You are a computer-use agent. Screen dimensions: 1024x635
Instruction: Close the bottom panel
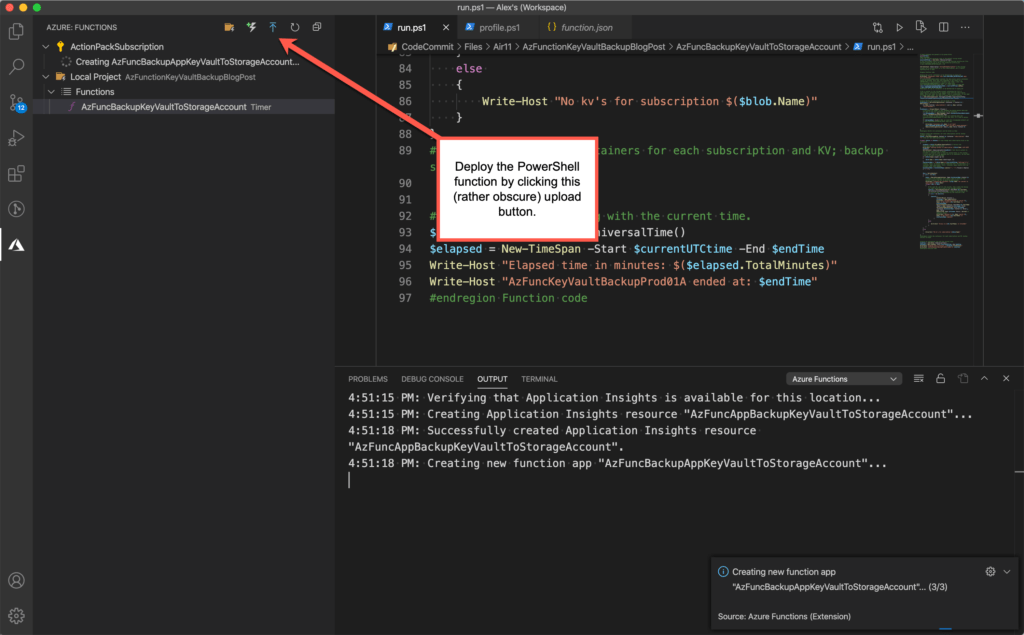(x=1006, y=379)
